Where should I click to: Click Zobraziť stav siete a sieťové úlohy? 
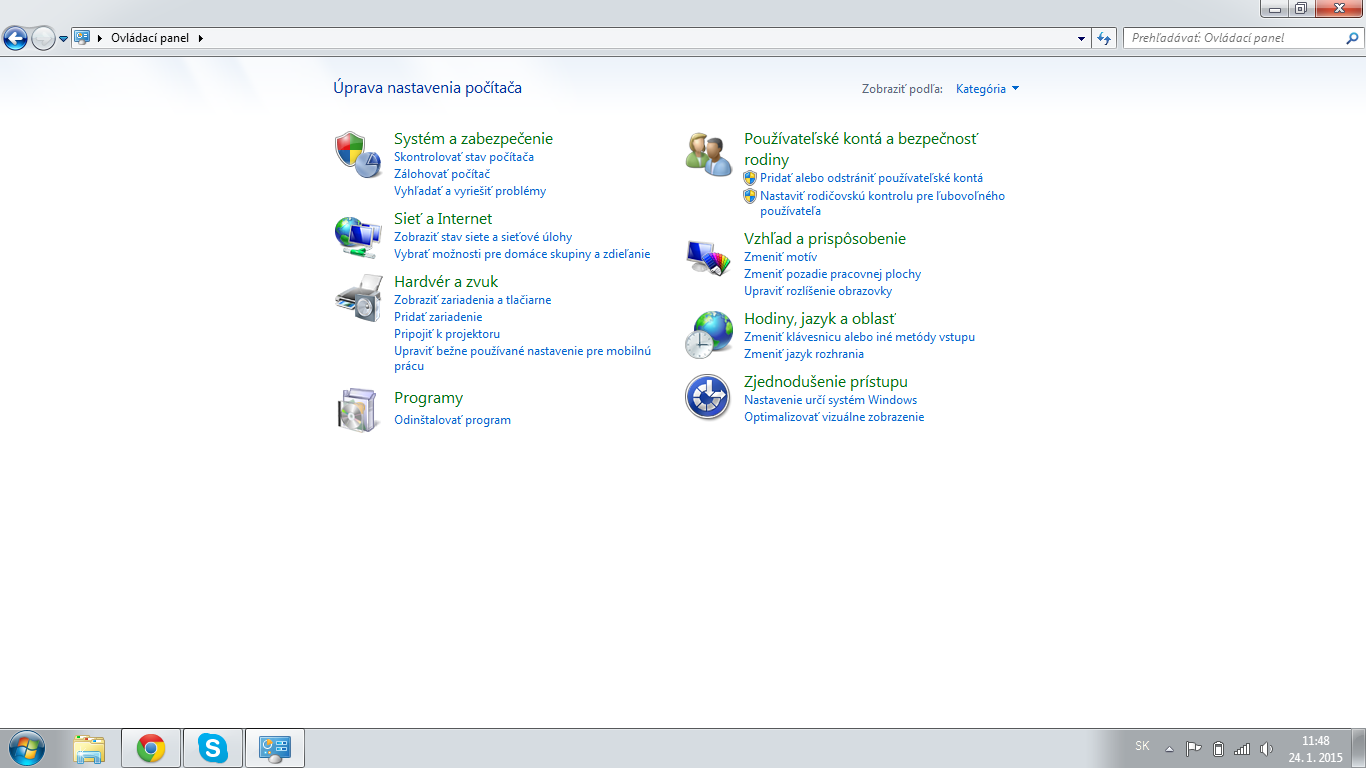pyautogui.click(x=483, y=237)
